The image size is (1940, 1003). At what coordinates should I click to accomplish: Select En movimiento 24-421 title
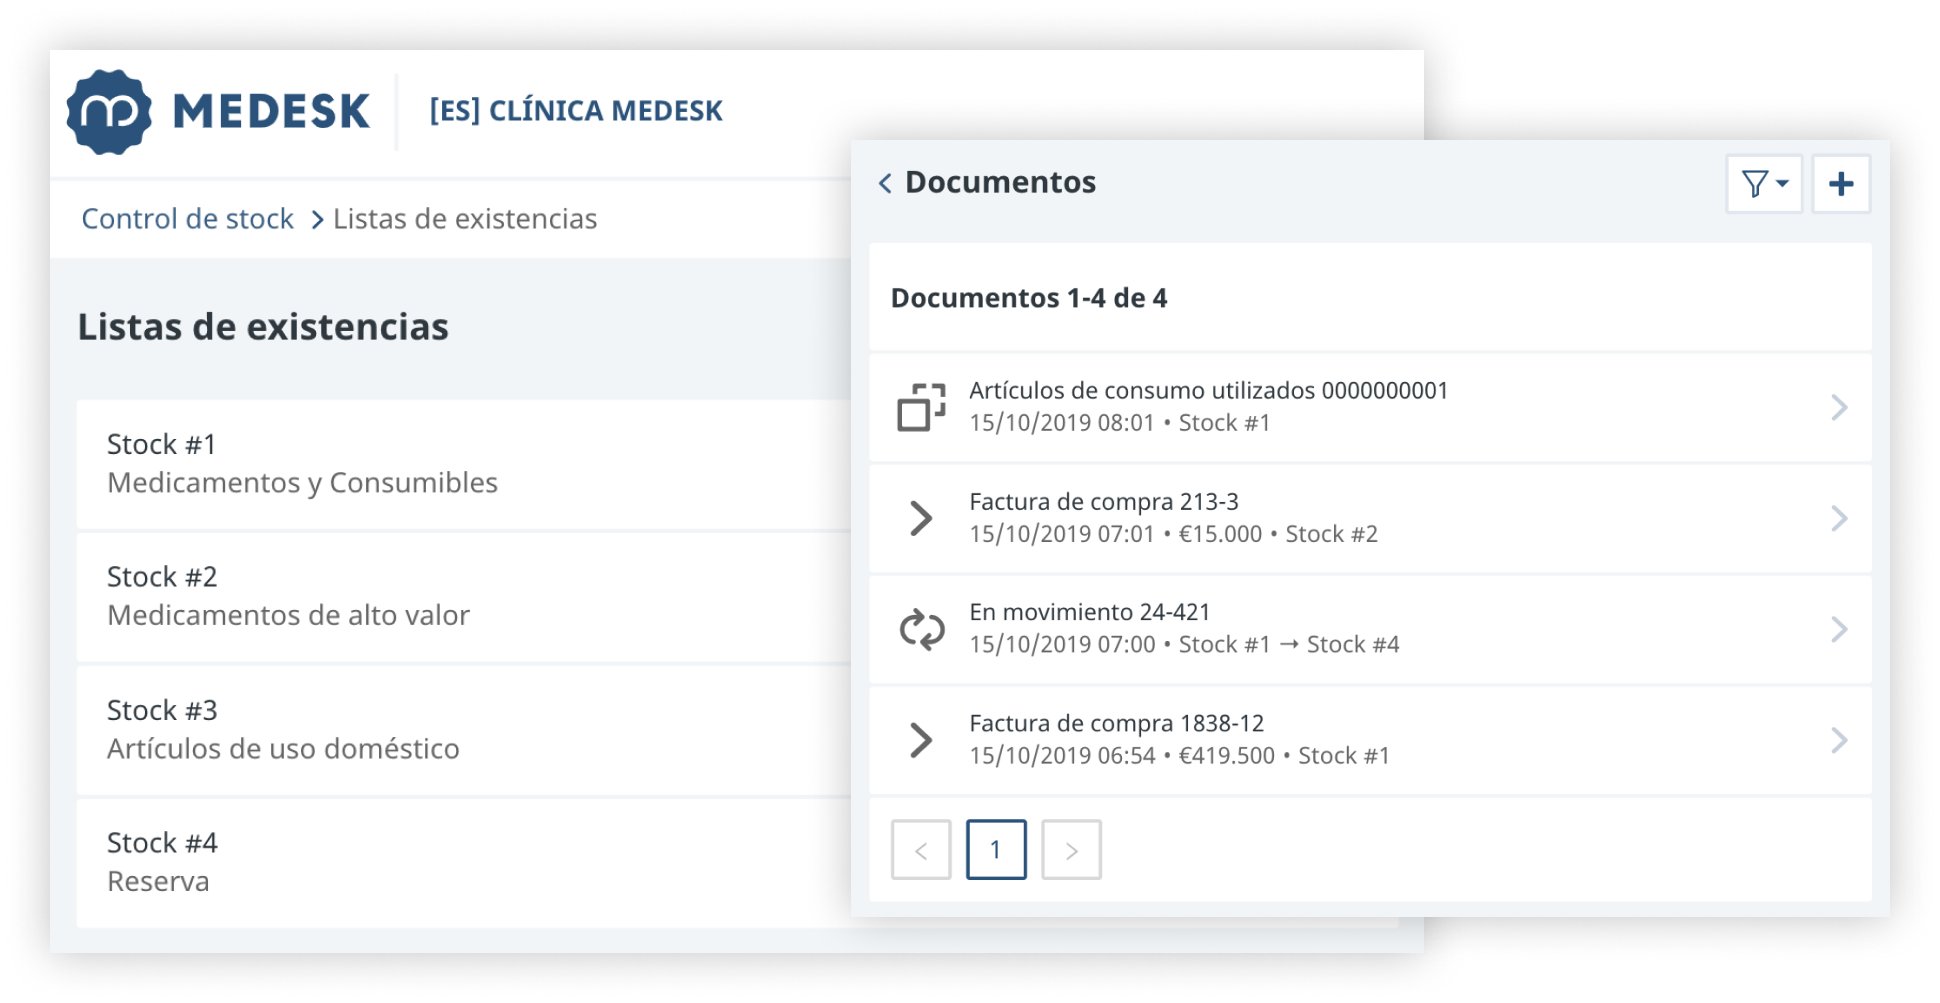pos(1090,612)
